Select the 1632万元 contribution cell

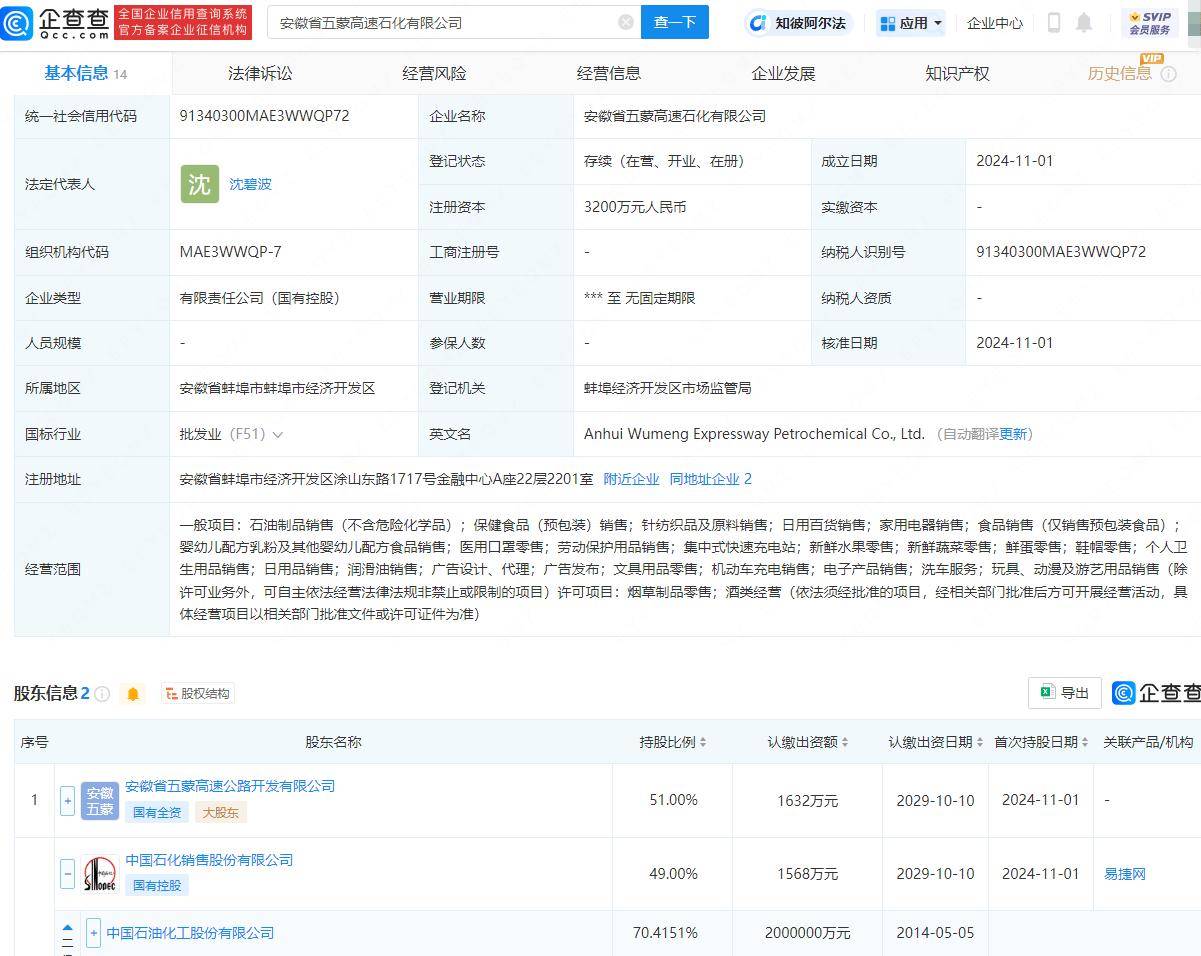(x=808, y=800)
